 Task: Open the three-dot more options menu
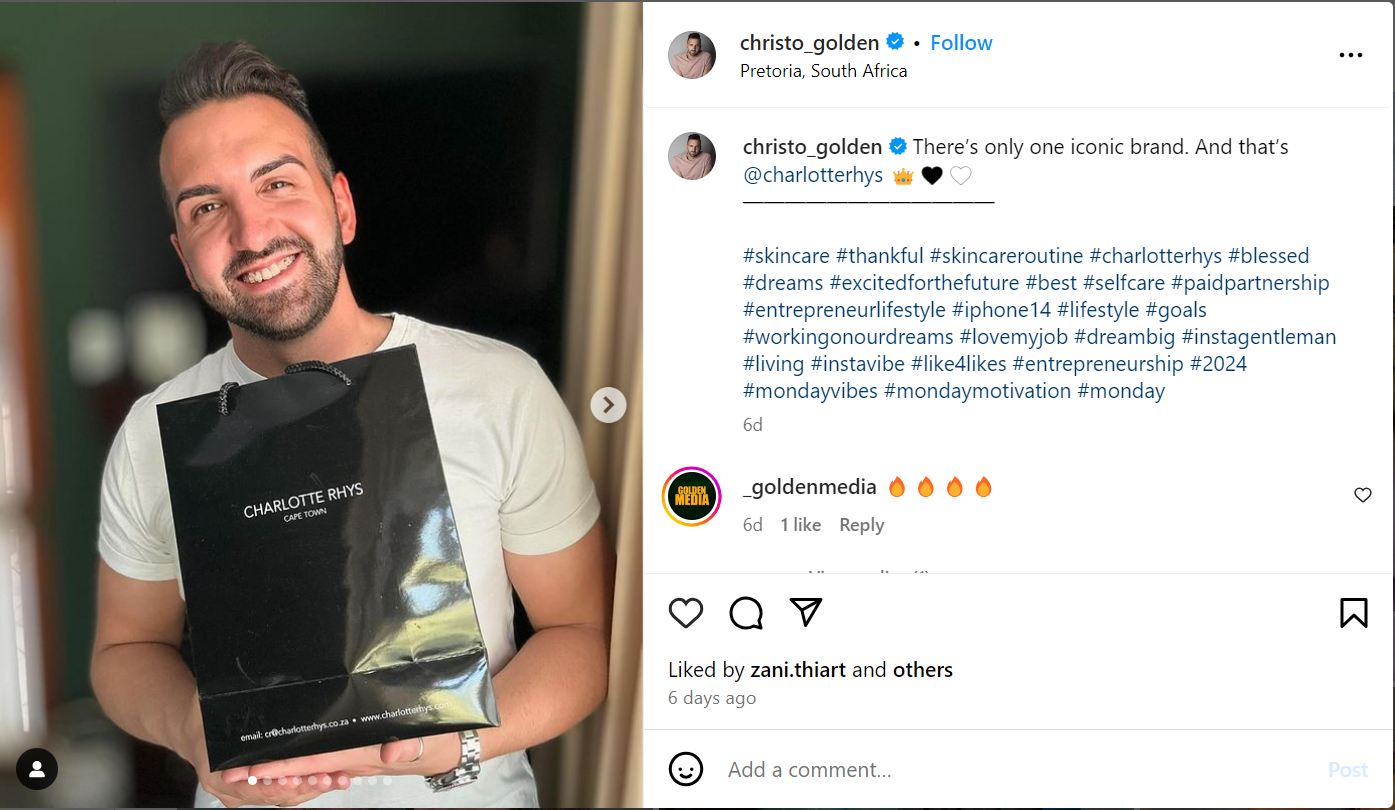(x=1351, y=56)
